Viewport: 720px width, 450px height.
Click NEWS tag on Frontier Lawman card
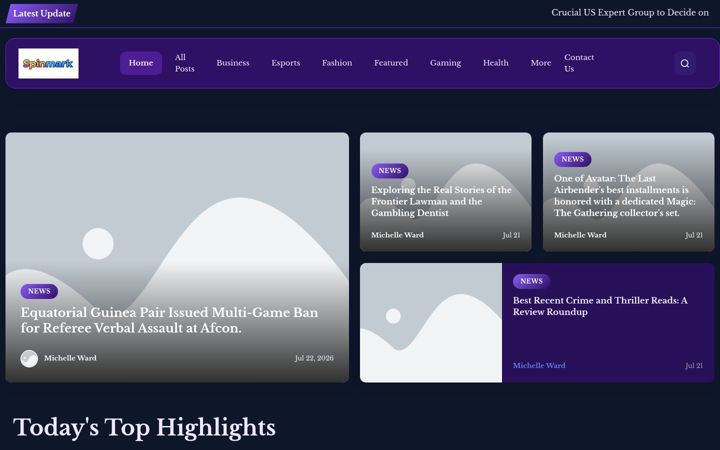[390, 171]
